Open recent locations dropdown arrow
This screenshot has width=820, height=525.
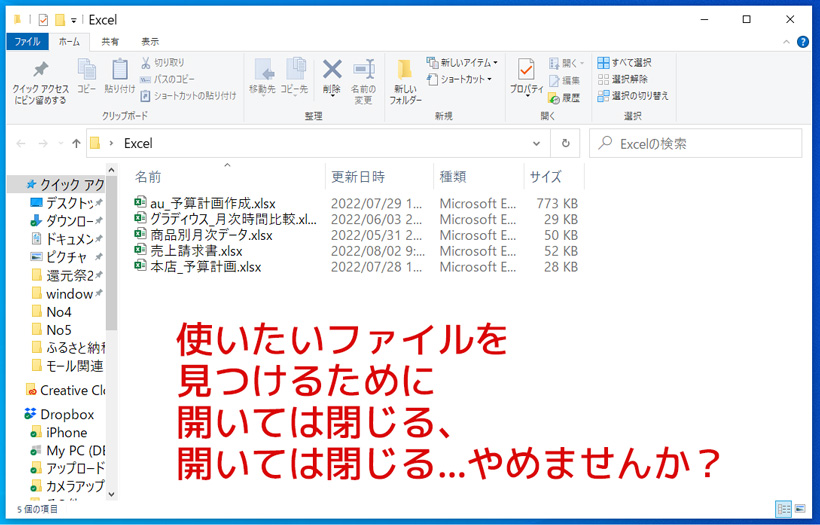pyautogui.click(x=61, y=143)
